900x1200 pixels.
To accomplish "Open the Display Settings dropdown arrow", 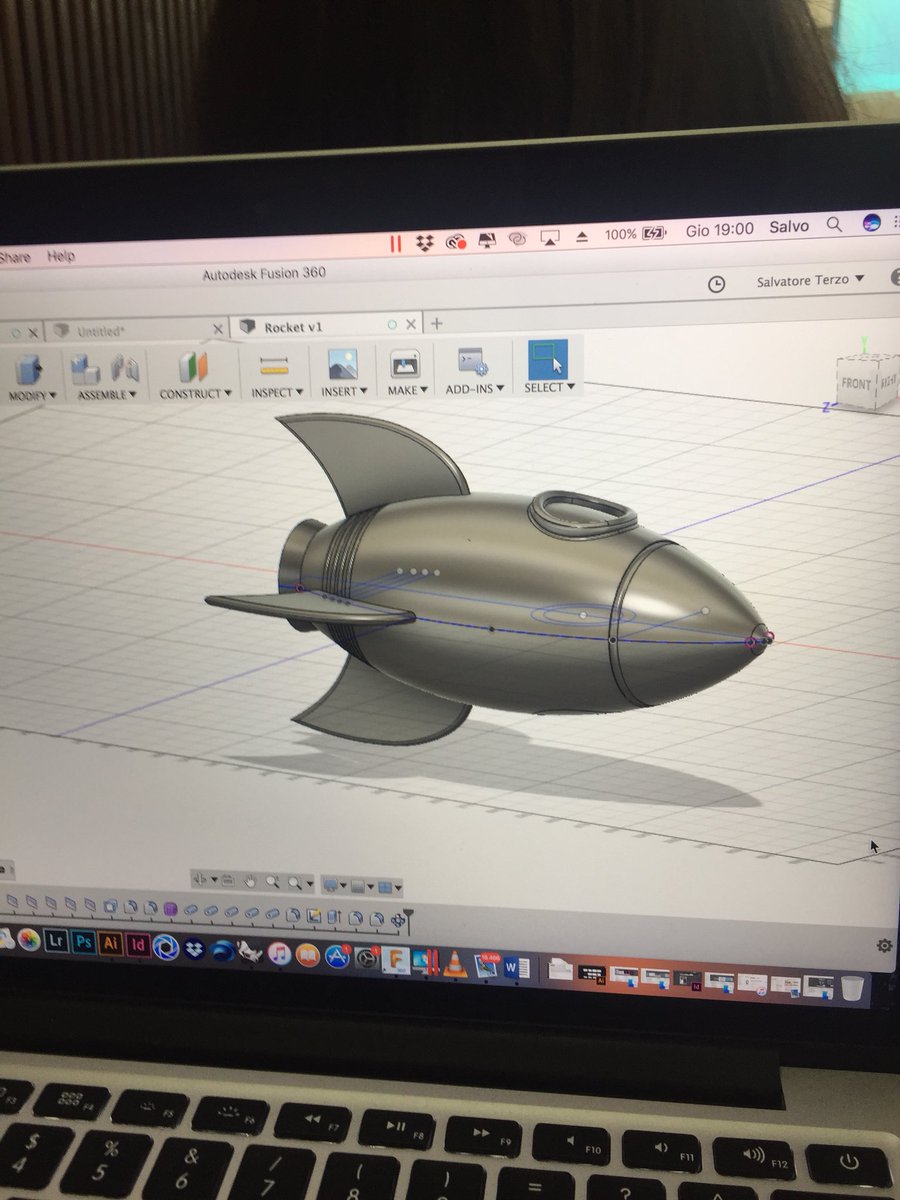I will (x=343, y=886).
